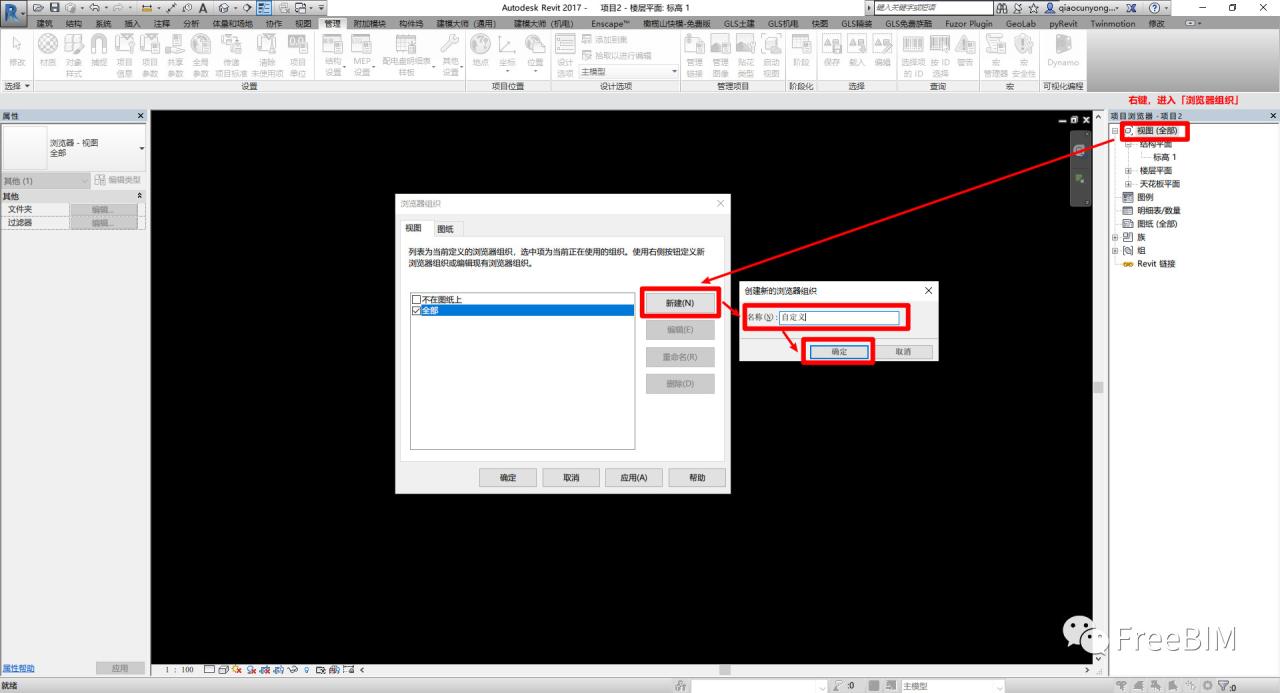Switch to the 图纸 tab in dialog
Viewport: 1280px width, 693px height.
pos(445,229)
